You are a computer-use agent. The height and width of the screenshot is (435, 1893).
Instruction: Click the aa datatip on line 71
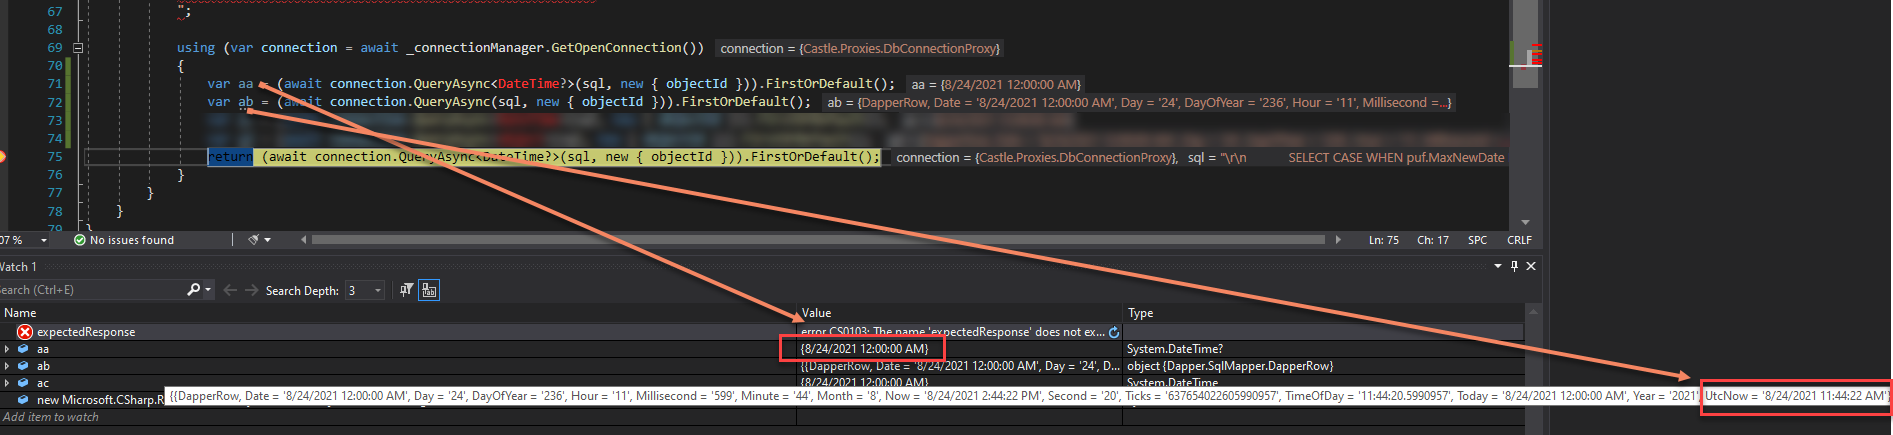(x=996, y=85)
